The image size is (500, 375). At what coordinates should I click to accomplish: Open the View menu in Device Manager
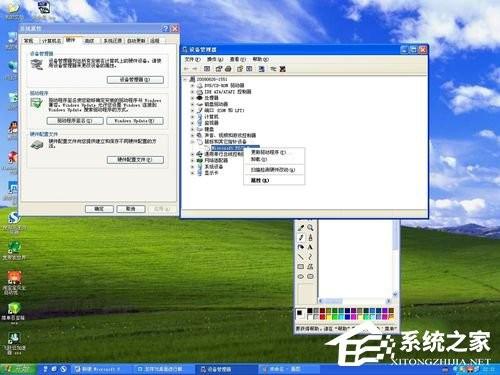pos(237,59)
